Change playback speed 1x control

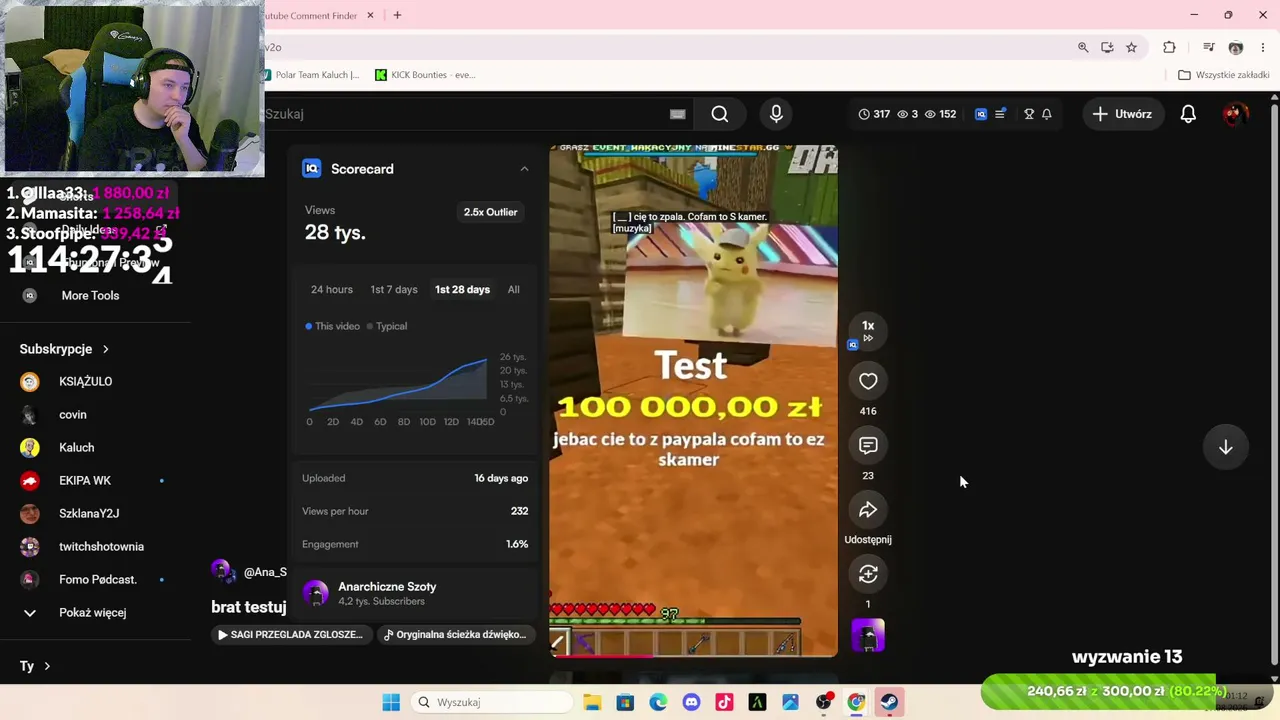(868, 331)
